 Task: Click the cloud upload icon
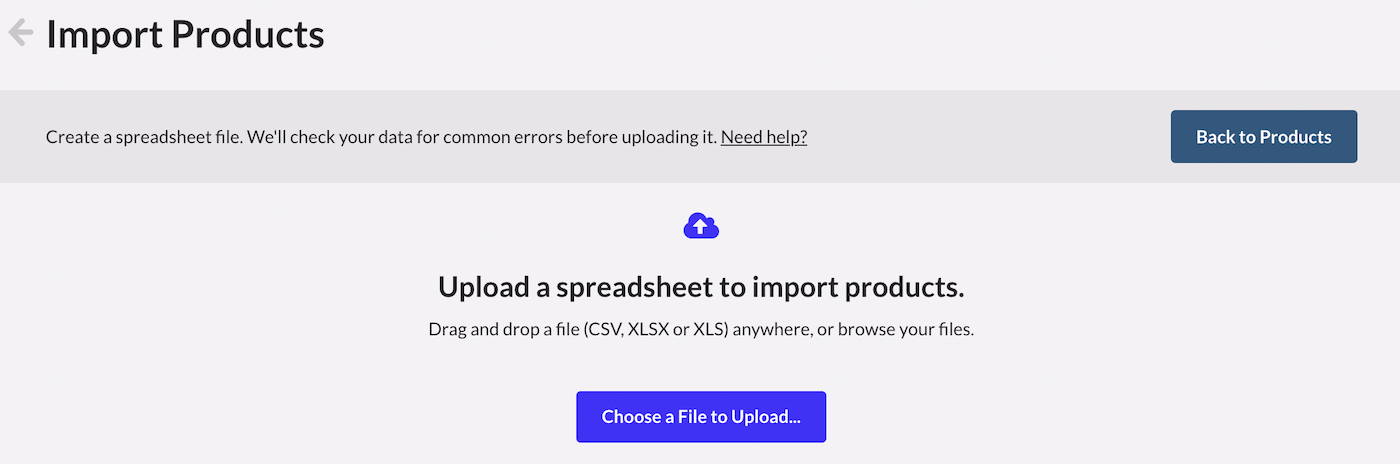coord(701,227)
